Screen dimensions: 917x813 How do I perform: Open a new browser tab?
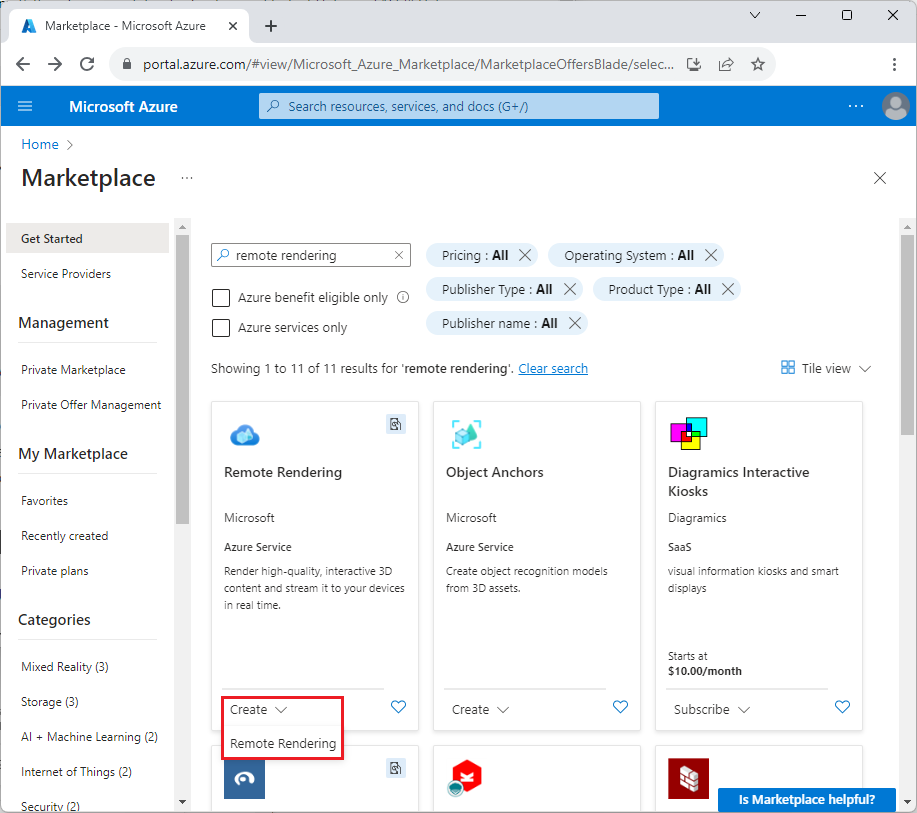click(x=271, y=26)
